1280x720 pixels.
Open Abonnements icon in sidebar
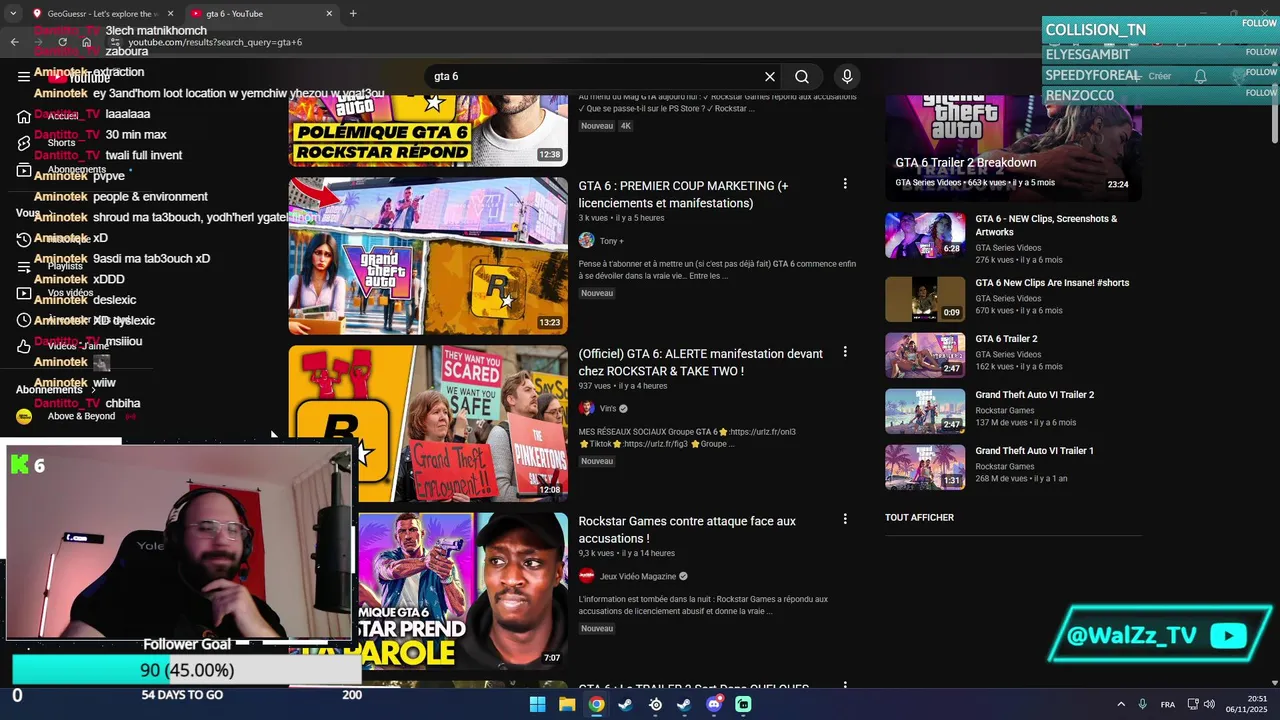[24, 170]
